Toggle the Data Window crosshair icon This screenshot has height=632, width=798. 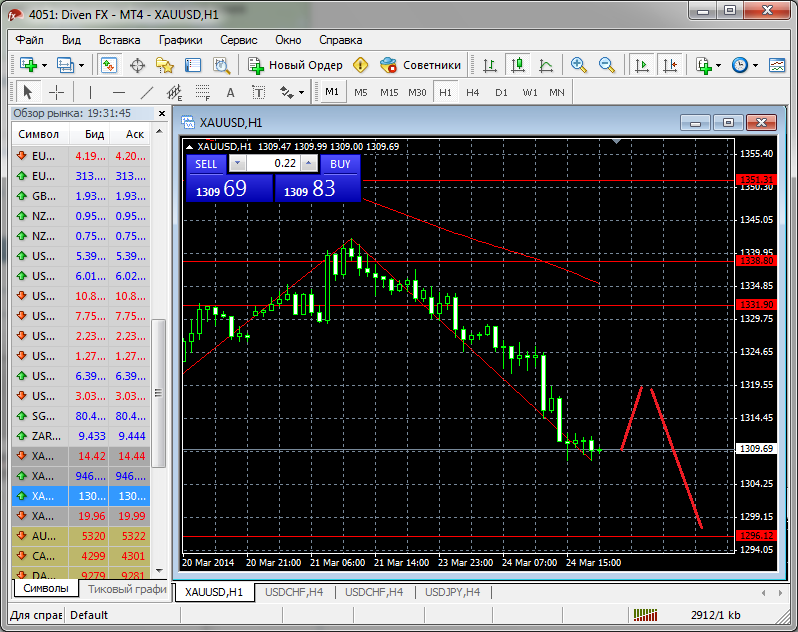137,65
